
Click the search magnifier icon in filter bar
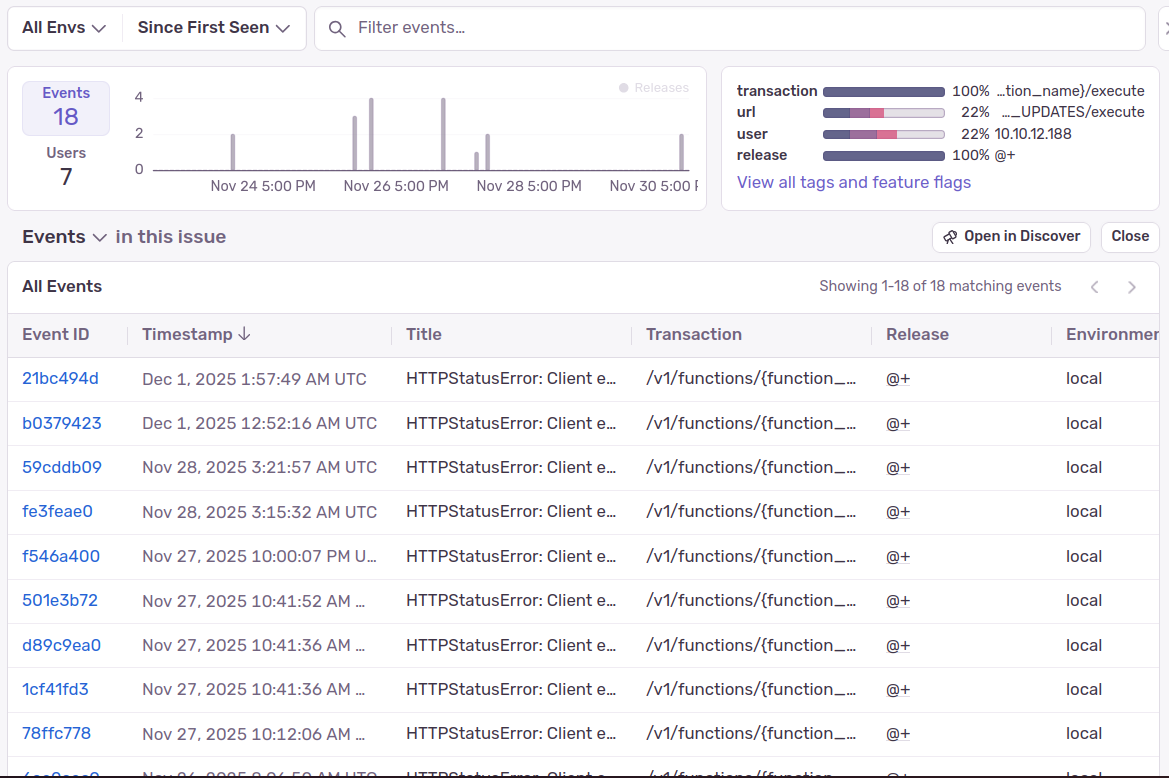point(338,28)
